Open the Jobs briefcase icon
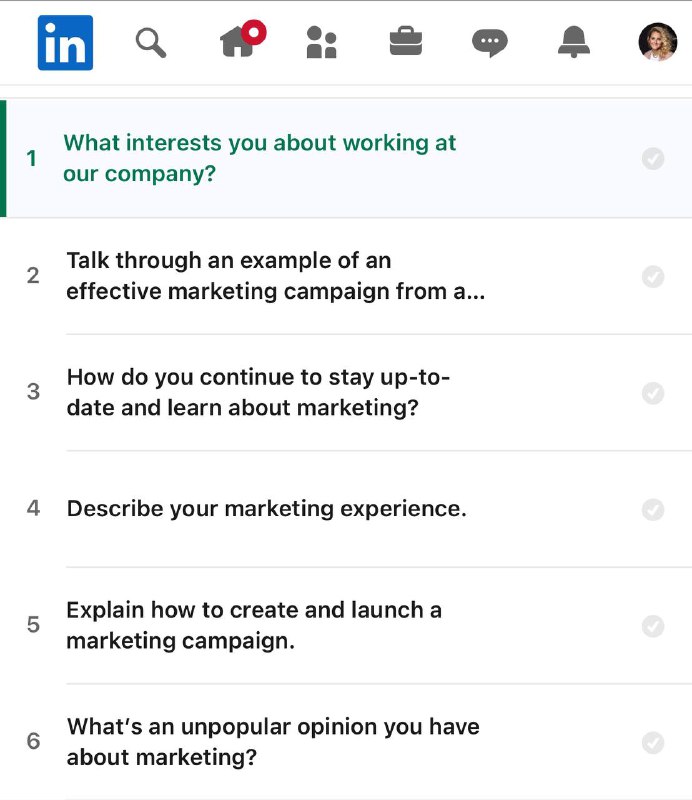This screenshot has width=692, height=800. pyautogui.click(x=406, y=41)
